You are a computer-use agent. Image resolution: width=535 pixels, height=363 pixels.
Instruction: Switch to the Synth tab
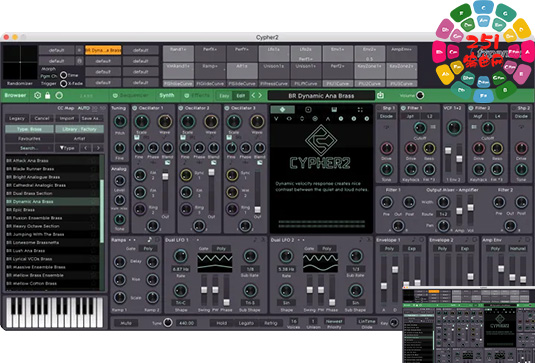pyautogui.click(x=167, y=96)
